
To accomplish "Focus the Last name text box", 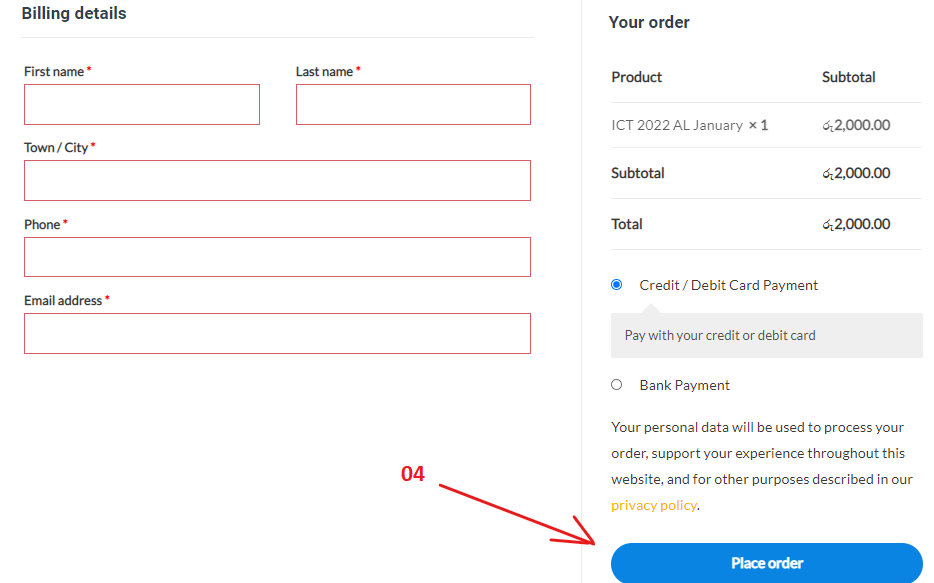I will click(x=413, y=104).
